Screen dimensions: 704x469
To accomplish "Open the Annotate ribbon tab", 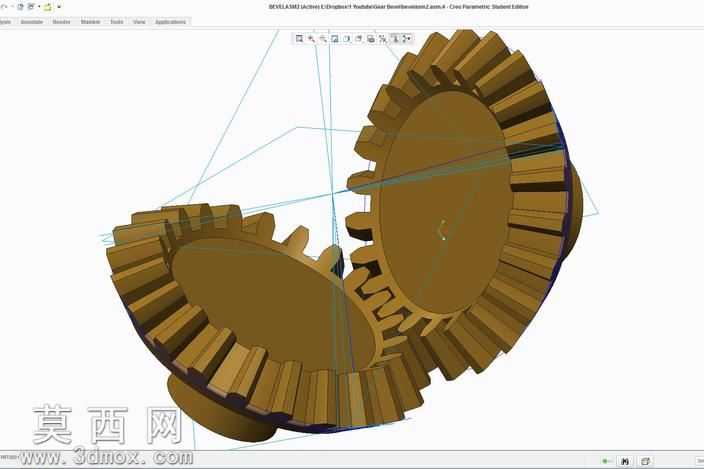I will click(32, 22).
